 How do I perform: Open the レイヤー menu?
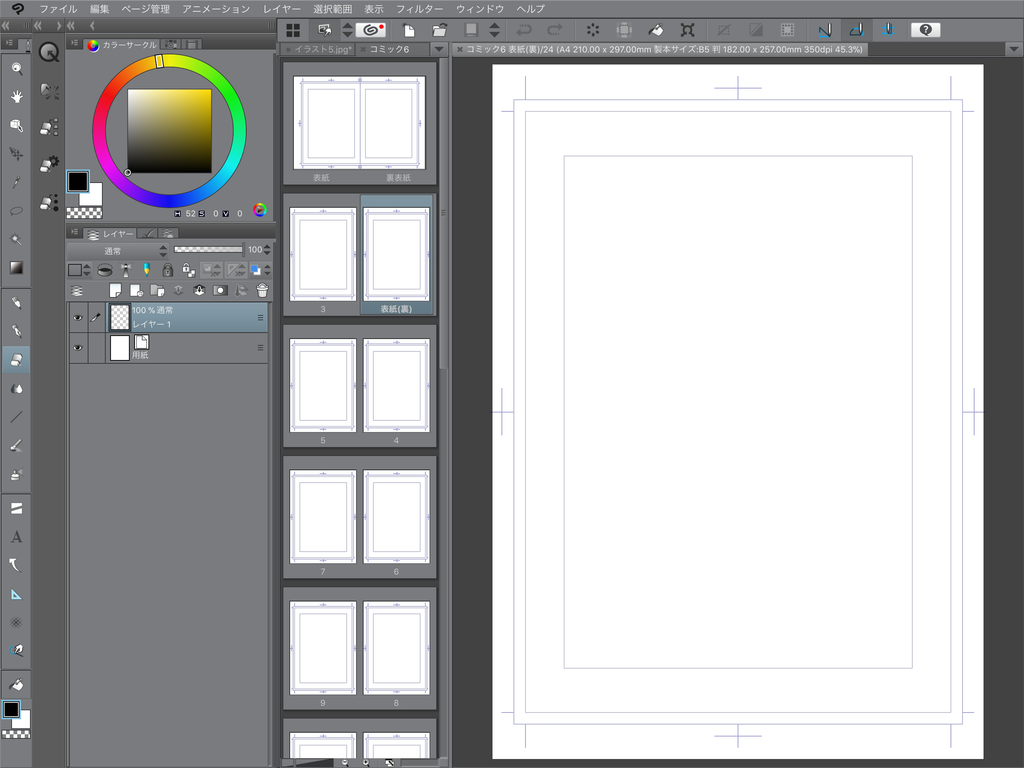click(281, 9)
